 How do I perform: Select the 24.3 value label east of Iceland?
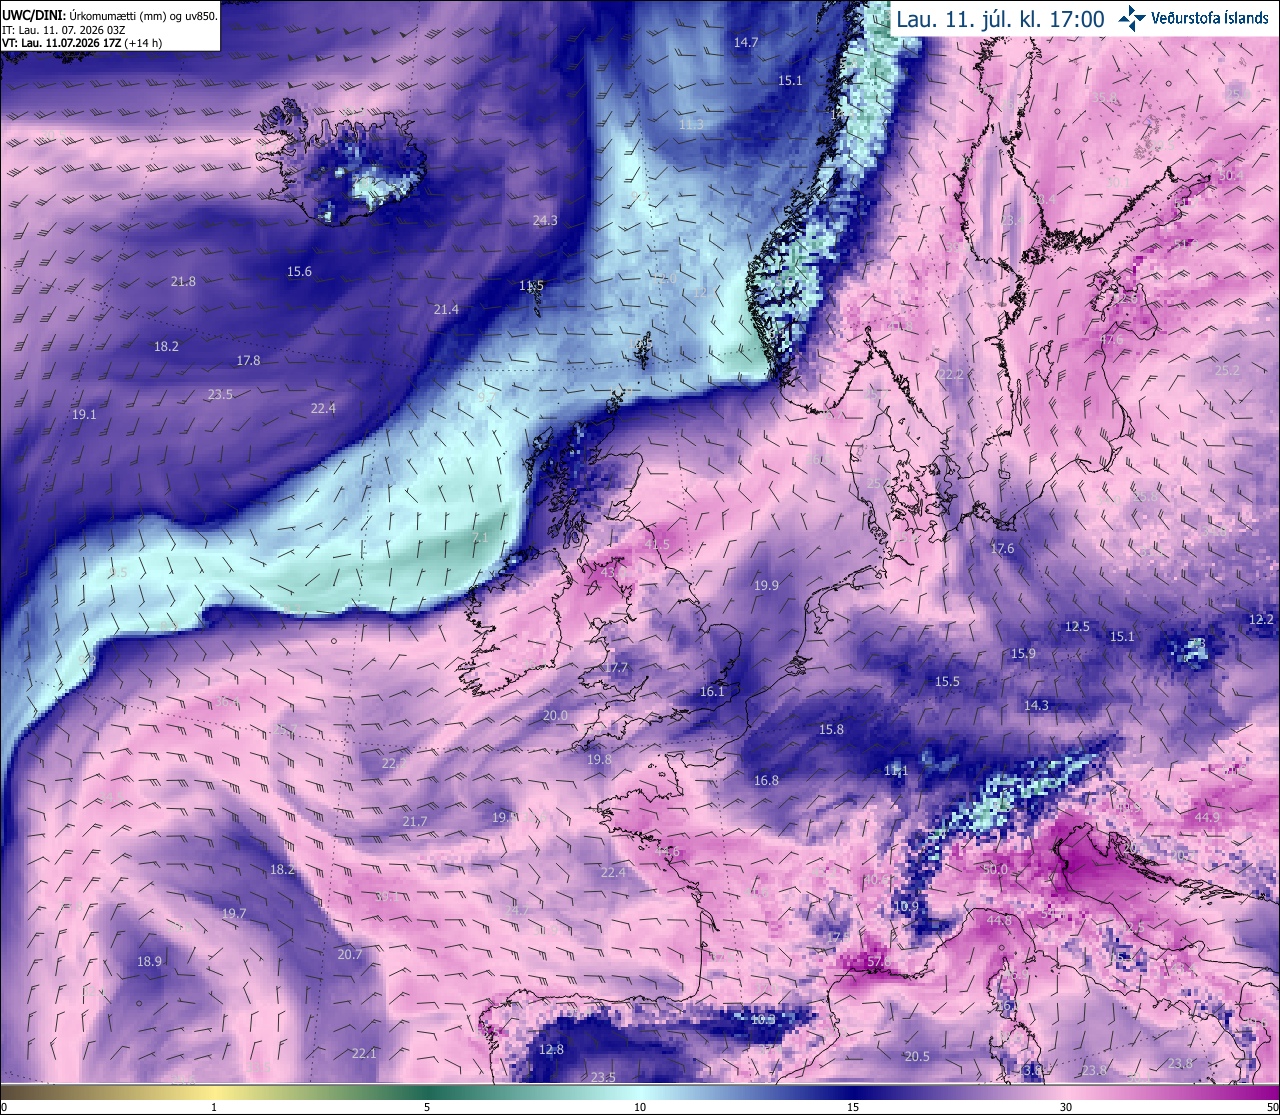click(545, 221)
